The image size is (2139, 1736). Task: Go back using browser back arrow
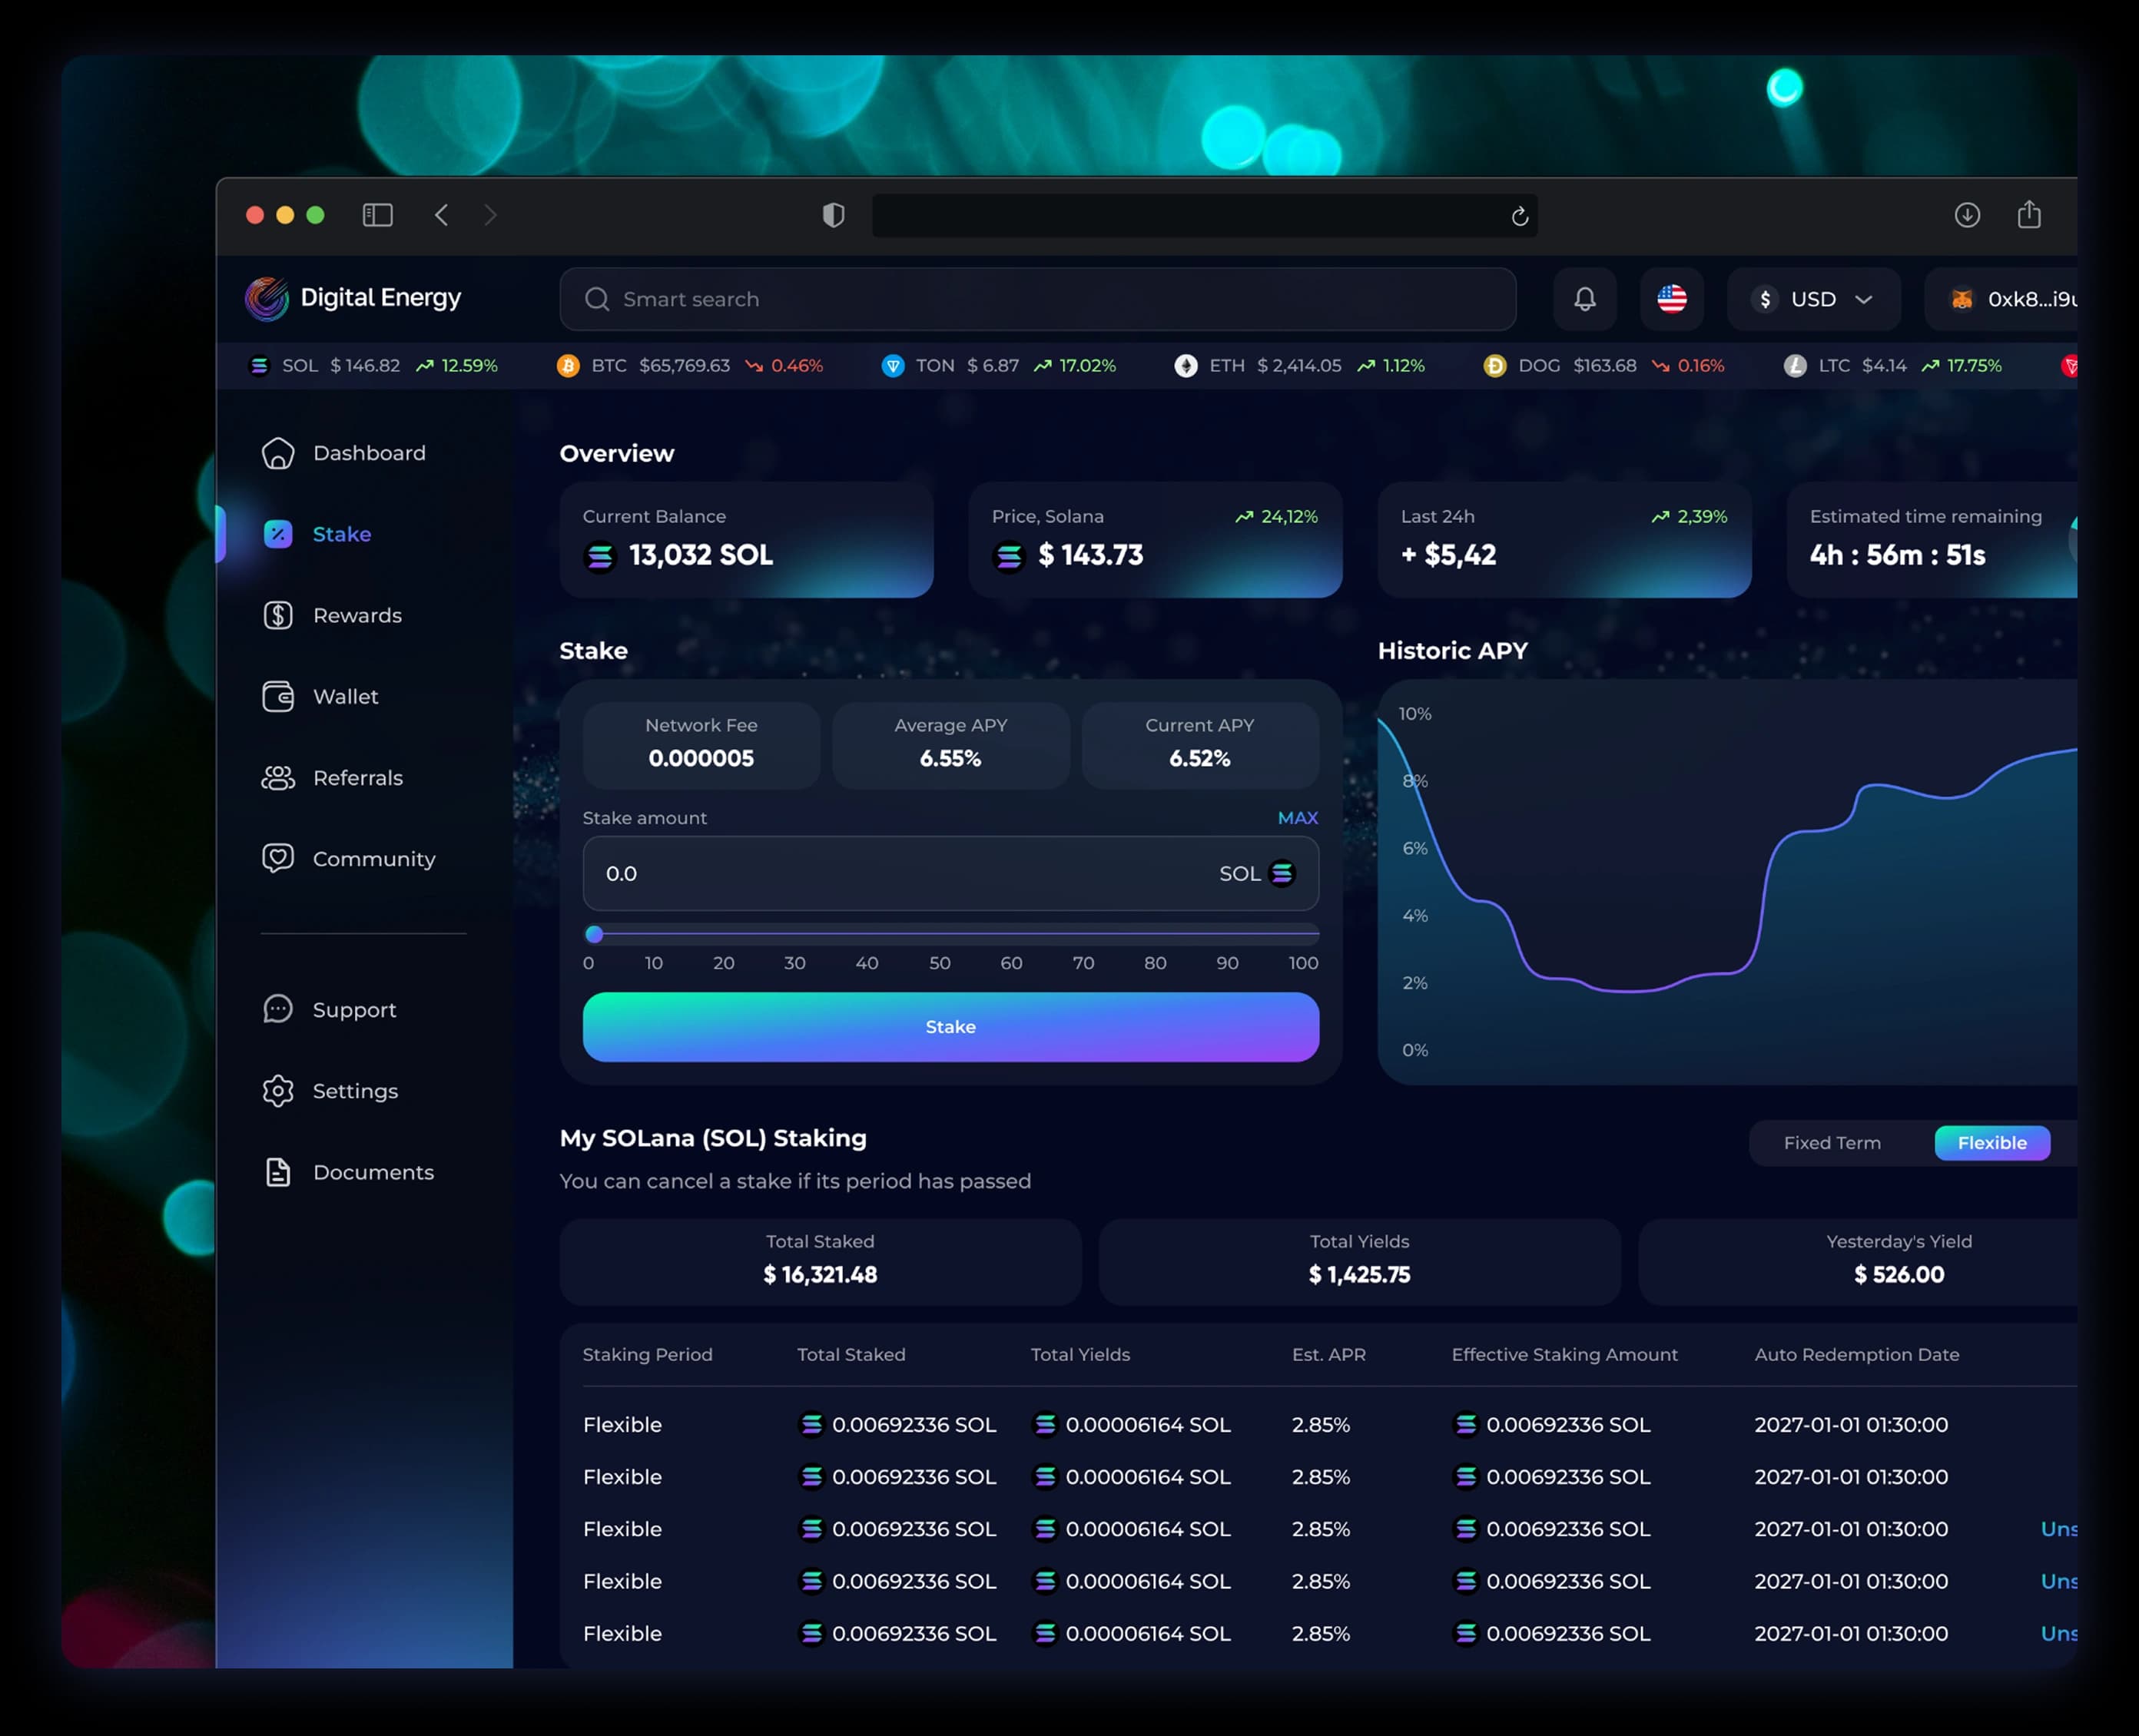click(441, 215)
